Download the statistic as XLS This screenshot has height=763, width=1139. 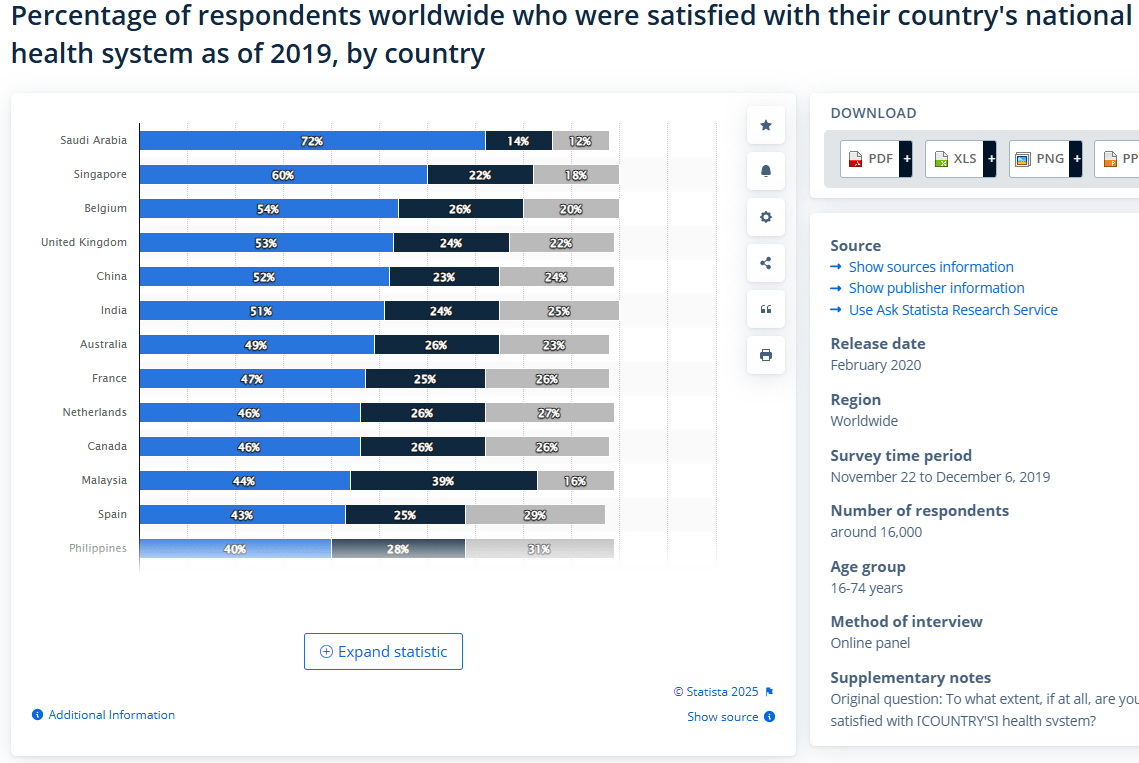click(x=960, y=159)
